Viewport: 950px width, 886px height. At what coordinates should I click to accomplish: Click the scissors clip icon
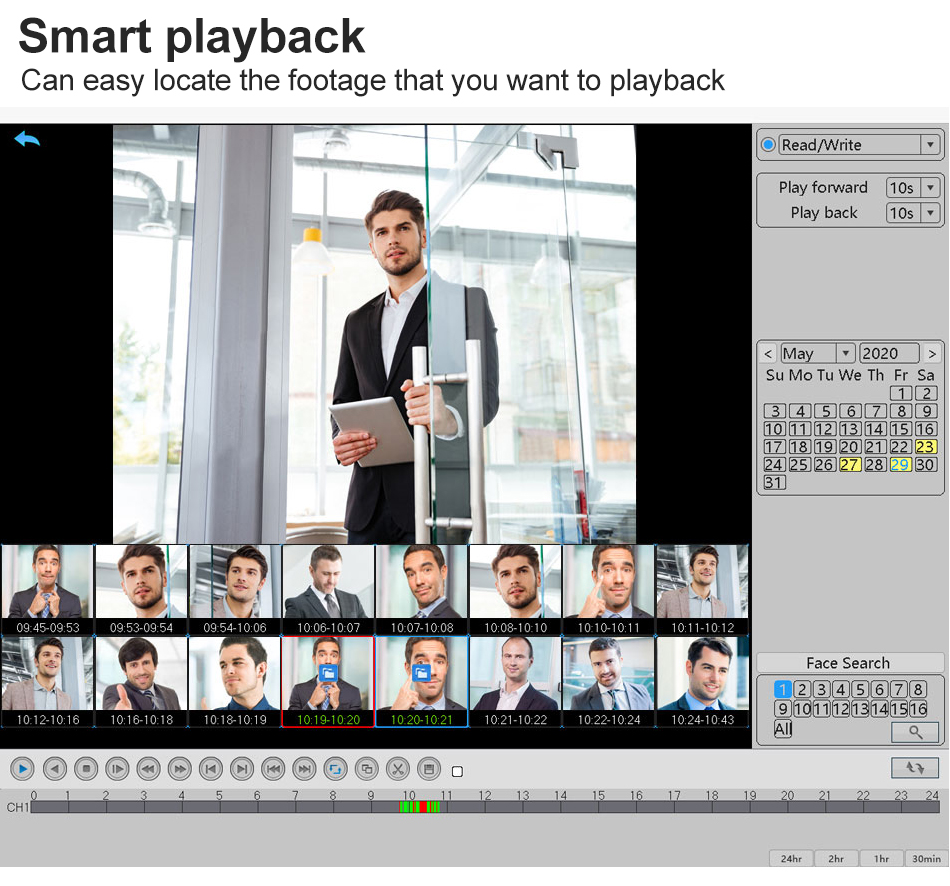pos(397,769)
